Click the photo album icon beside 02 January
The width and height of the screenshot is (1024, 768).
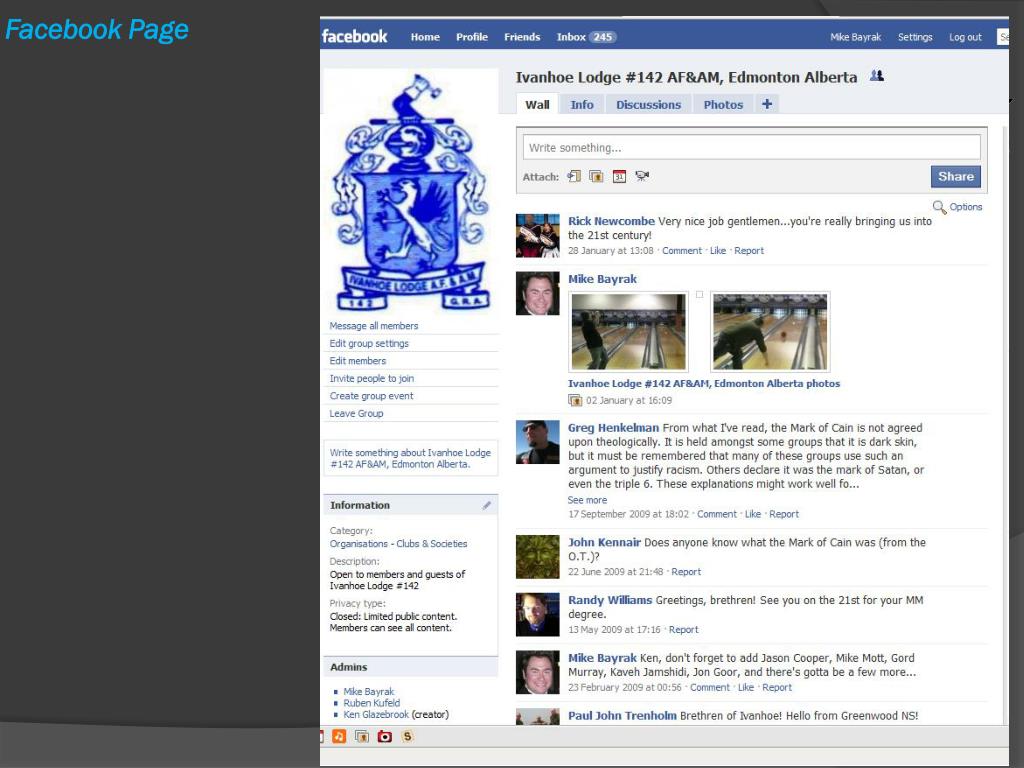(575, 400)
